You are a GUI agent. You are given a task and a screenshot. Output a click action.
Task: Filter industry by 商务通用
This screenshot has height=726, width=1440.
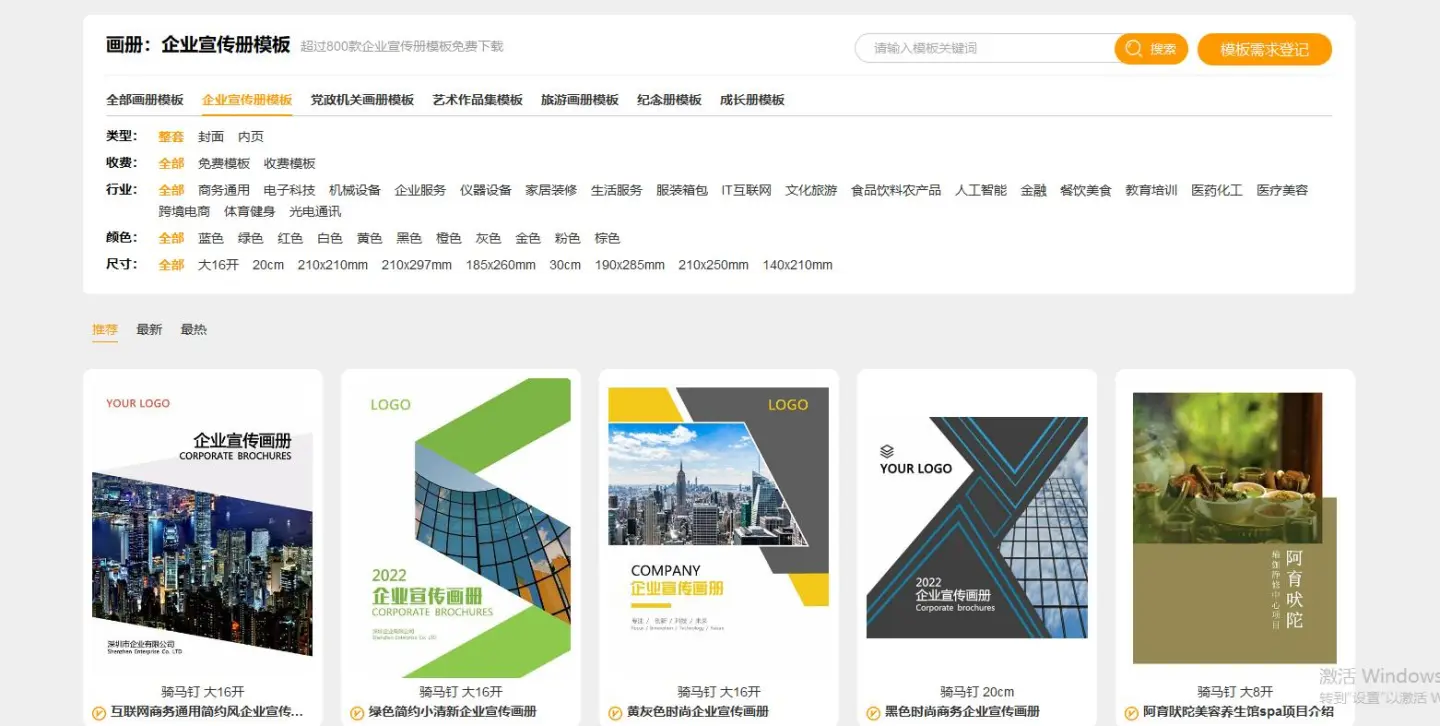[224, 190]
